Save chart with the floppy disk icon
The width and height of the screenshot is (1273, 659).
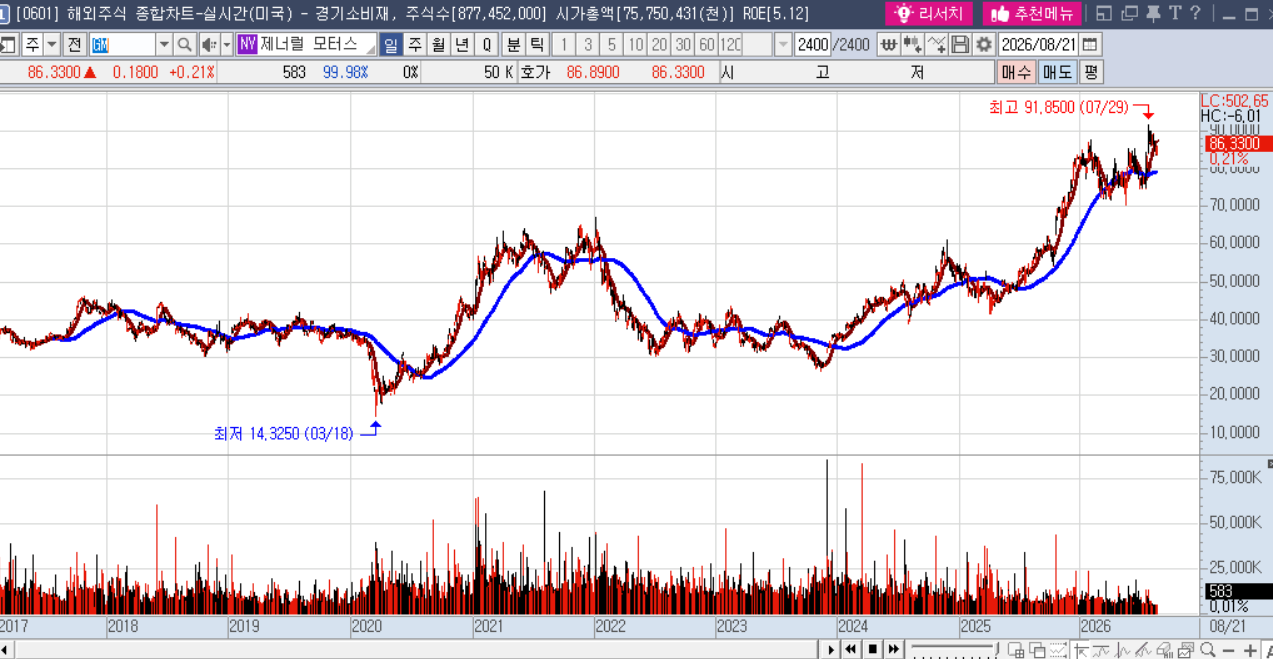(x=960, y=45)
